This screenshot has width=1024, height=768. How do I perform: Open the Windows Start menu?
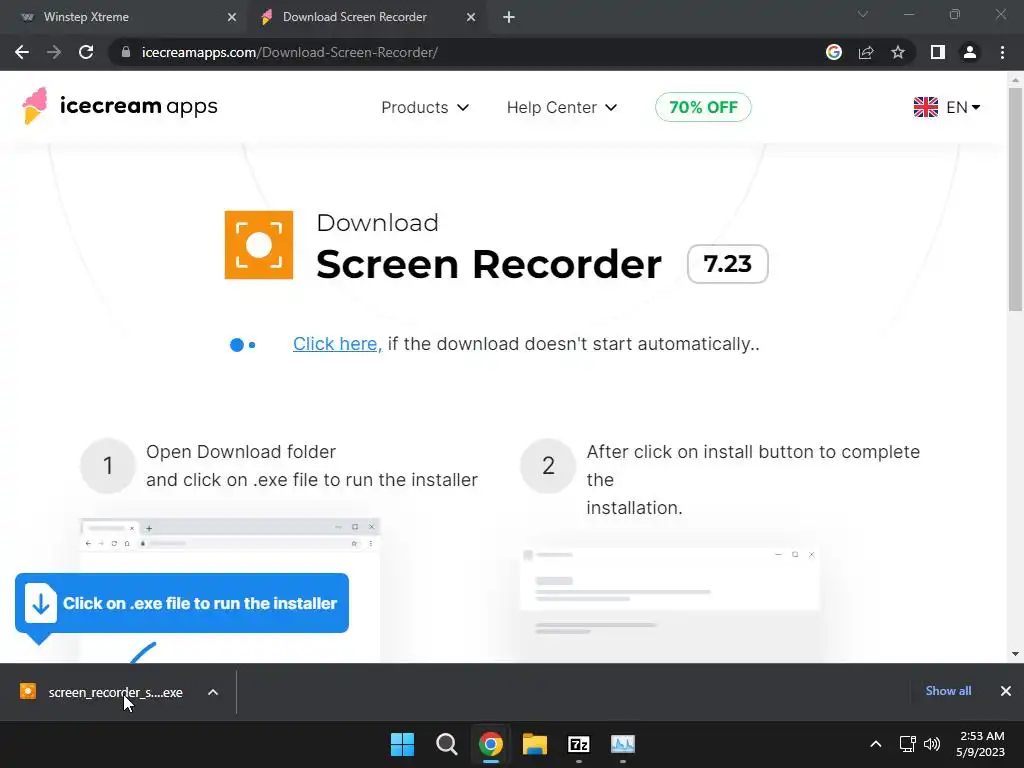[x=402, y=744]
